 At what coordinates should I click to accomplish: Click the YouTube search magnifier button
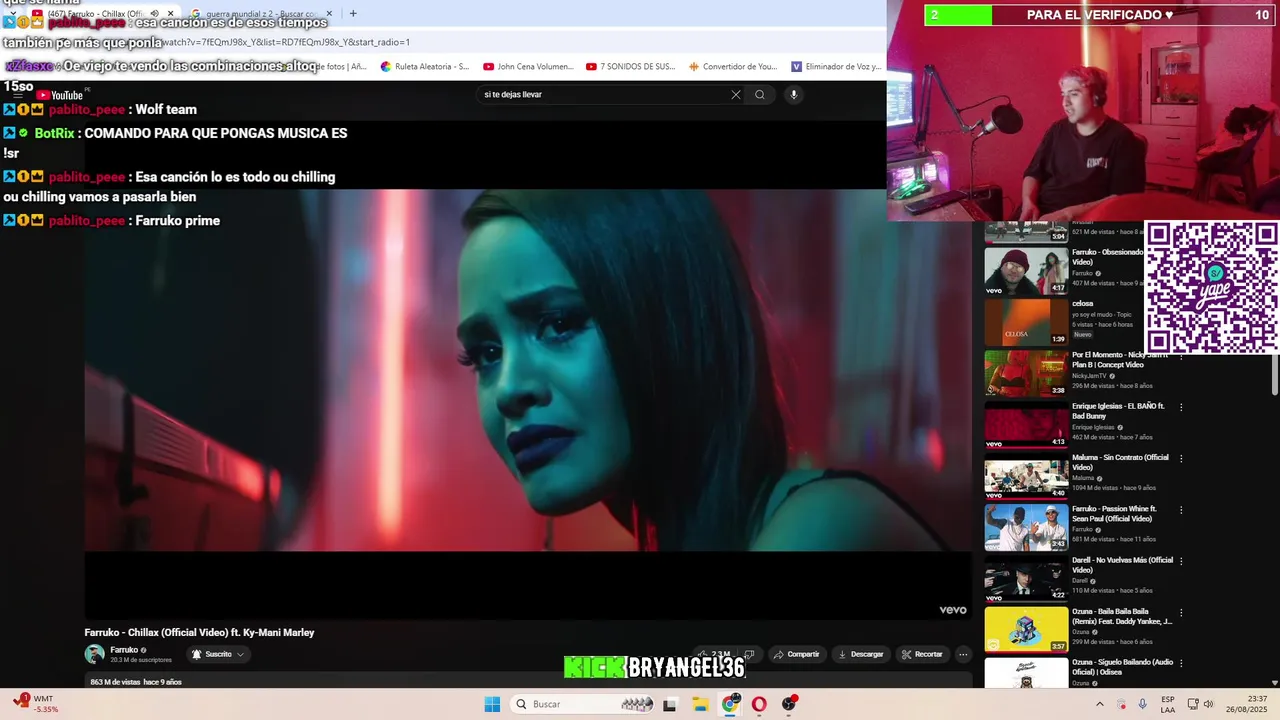760,95
